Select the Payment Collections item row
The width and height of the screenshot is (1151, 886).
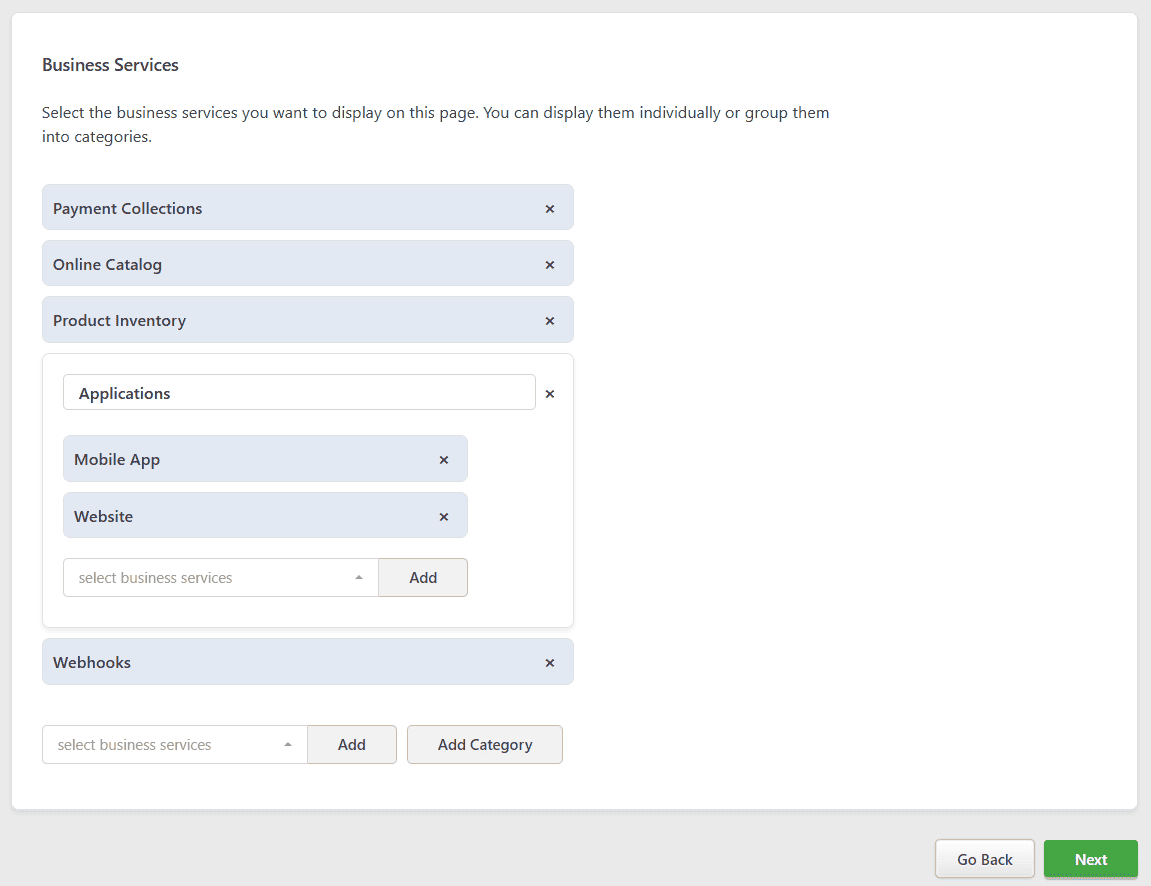280,208
